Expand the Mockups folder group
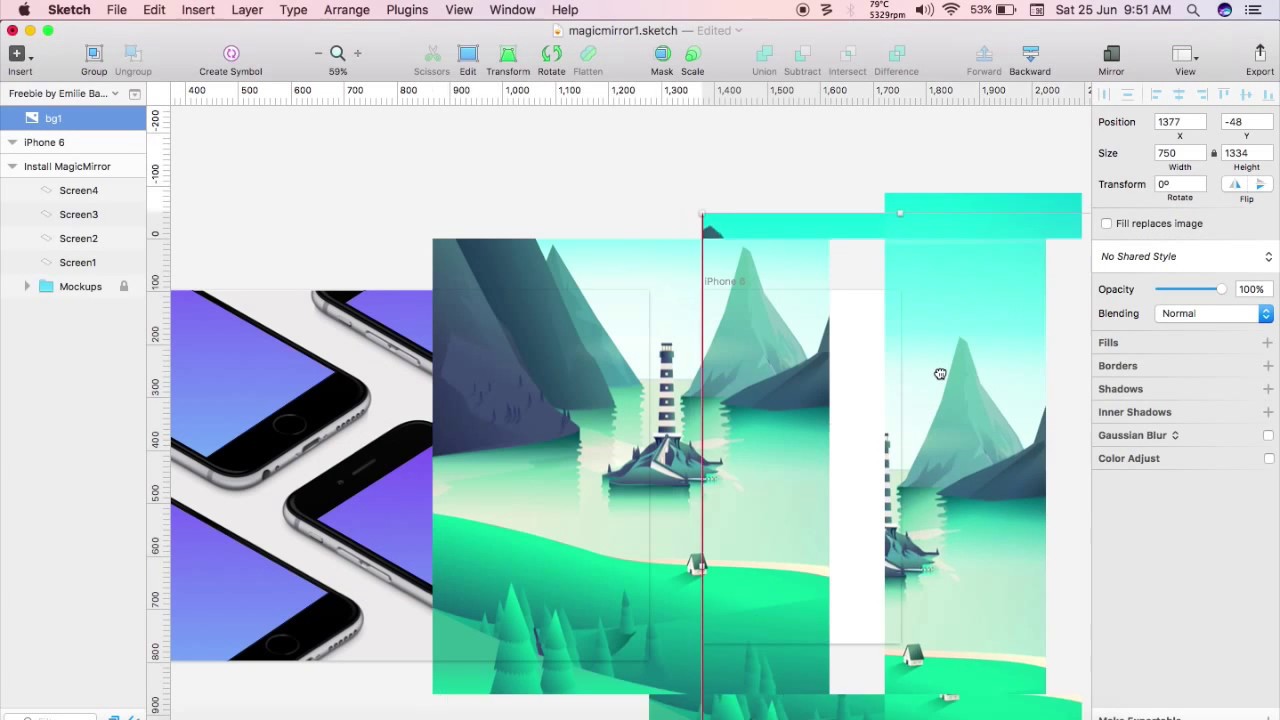This screenshot has height=720, width=1280. [x=27, y=287]
